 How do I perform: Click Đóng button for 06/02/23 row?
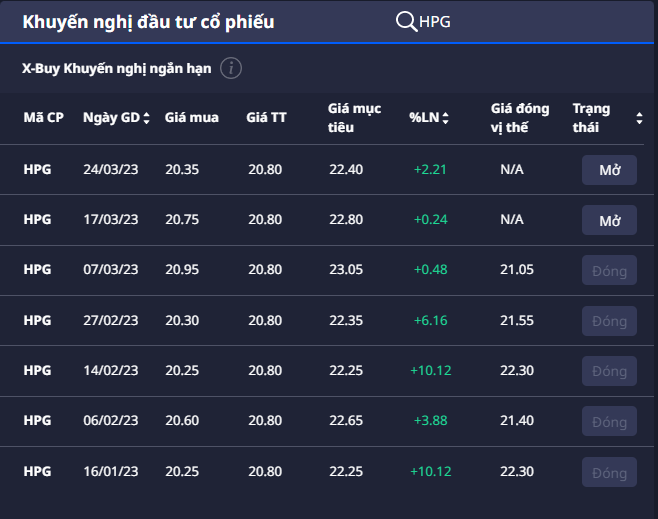609,421
